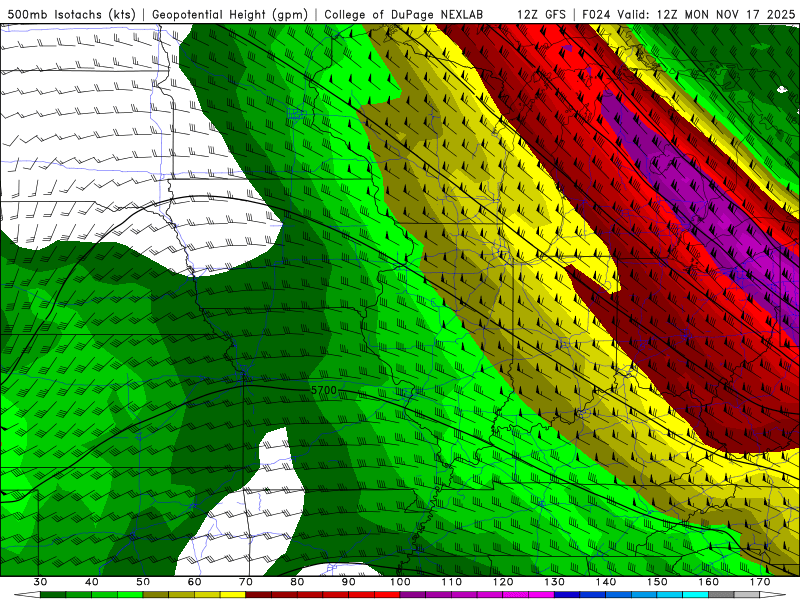Click the "Geopotential Height (gpm)" header label
Viewport: 800px width, 600px height.
click(232, 15)
